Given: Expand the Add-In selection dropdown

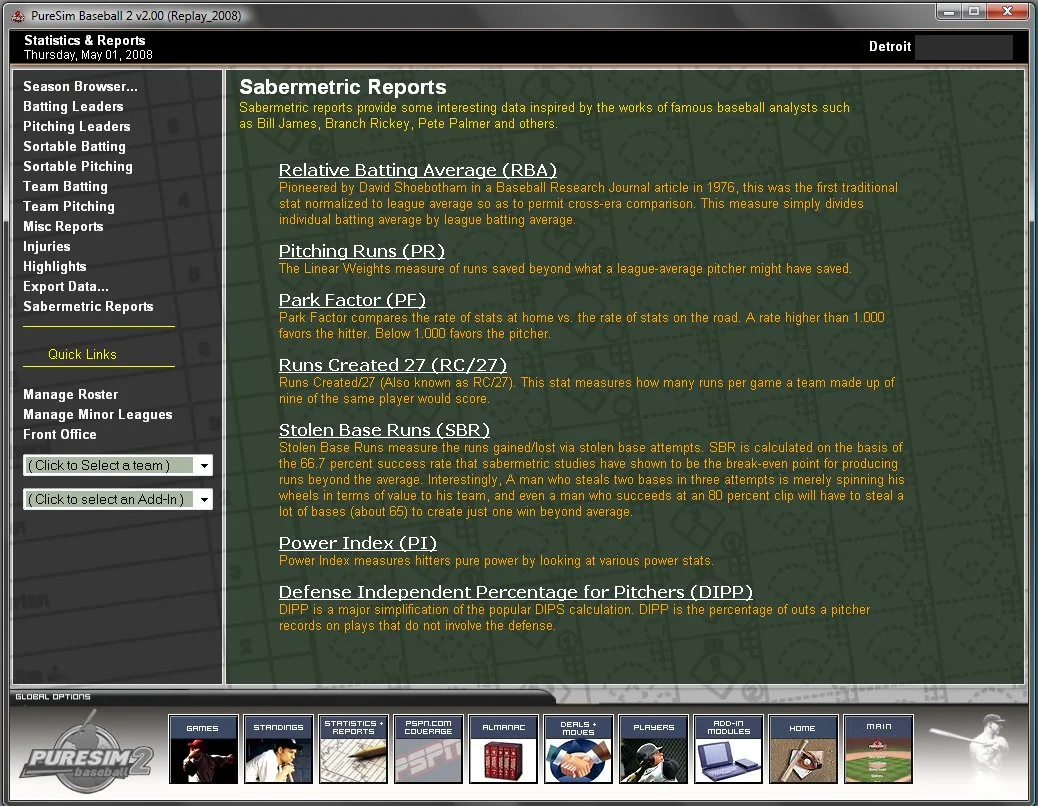Looking at the screenshot, I should pos(117,500).
